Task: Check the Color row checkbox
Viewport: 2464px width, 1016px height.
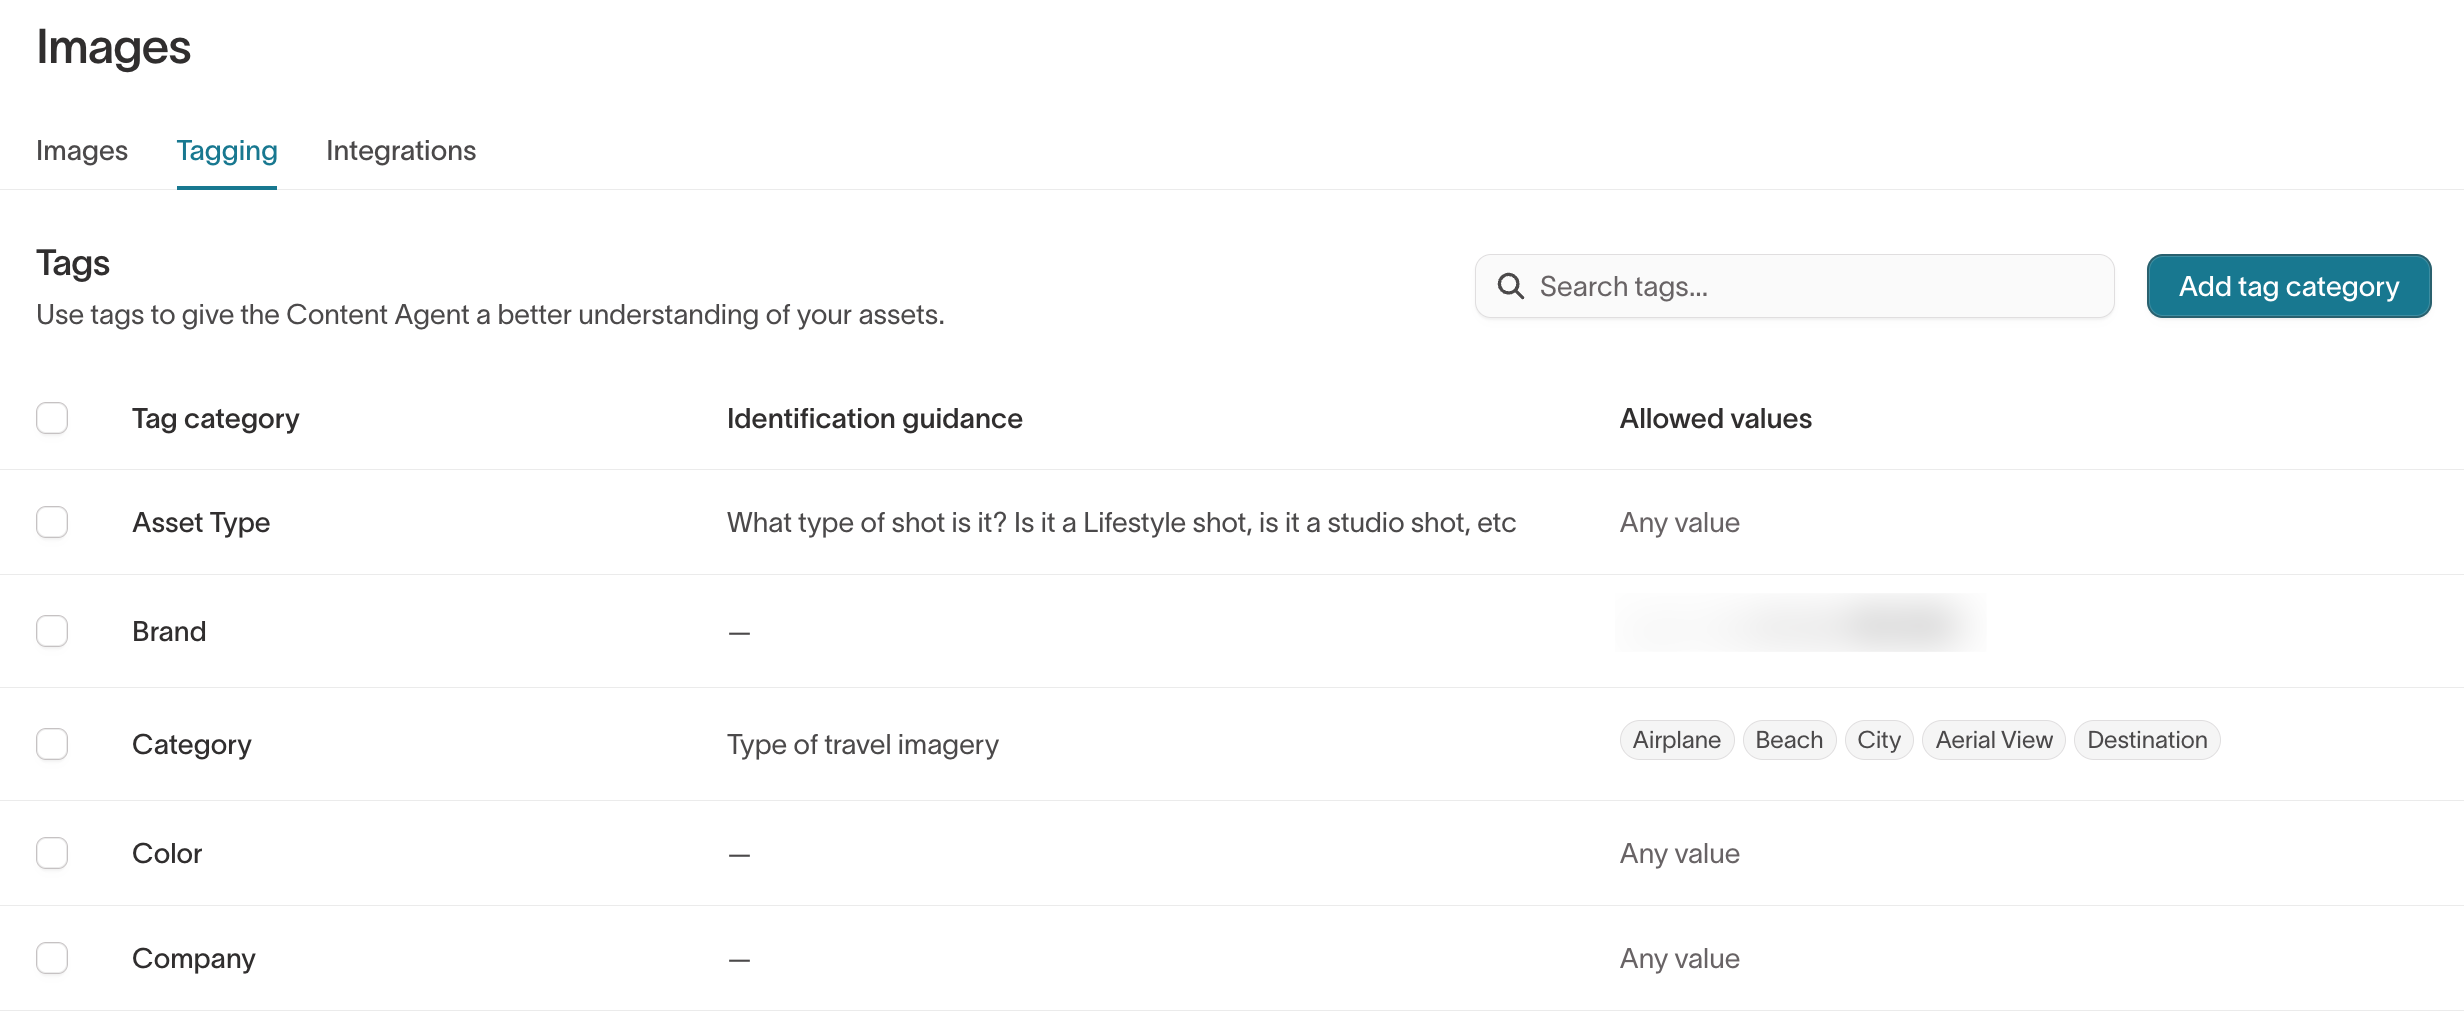Action: [52, 853]
